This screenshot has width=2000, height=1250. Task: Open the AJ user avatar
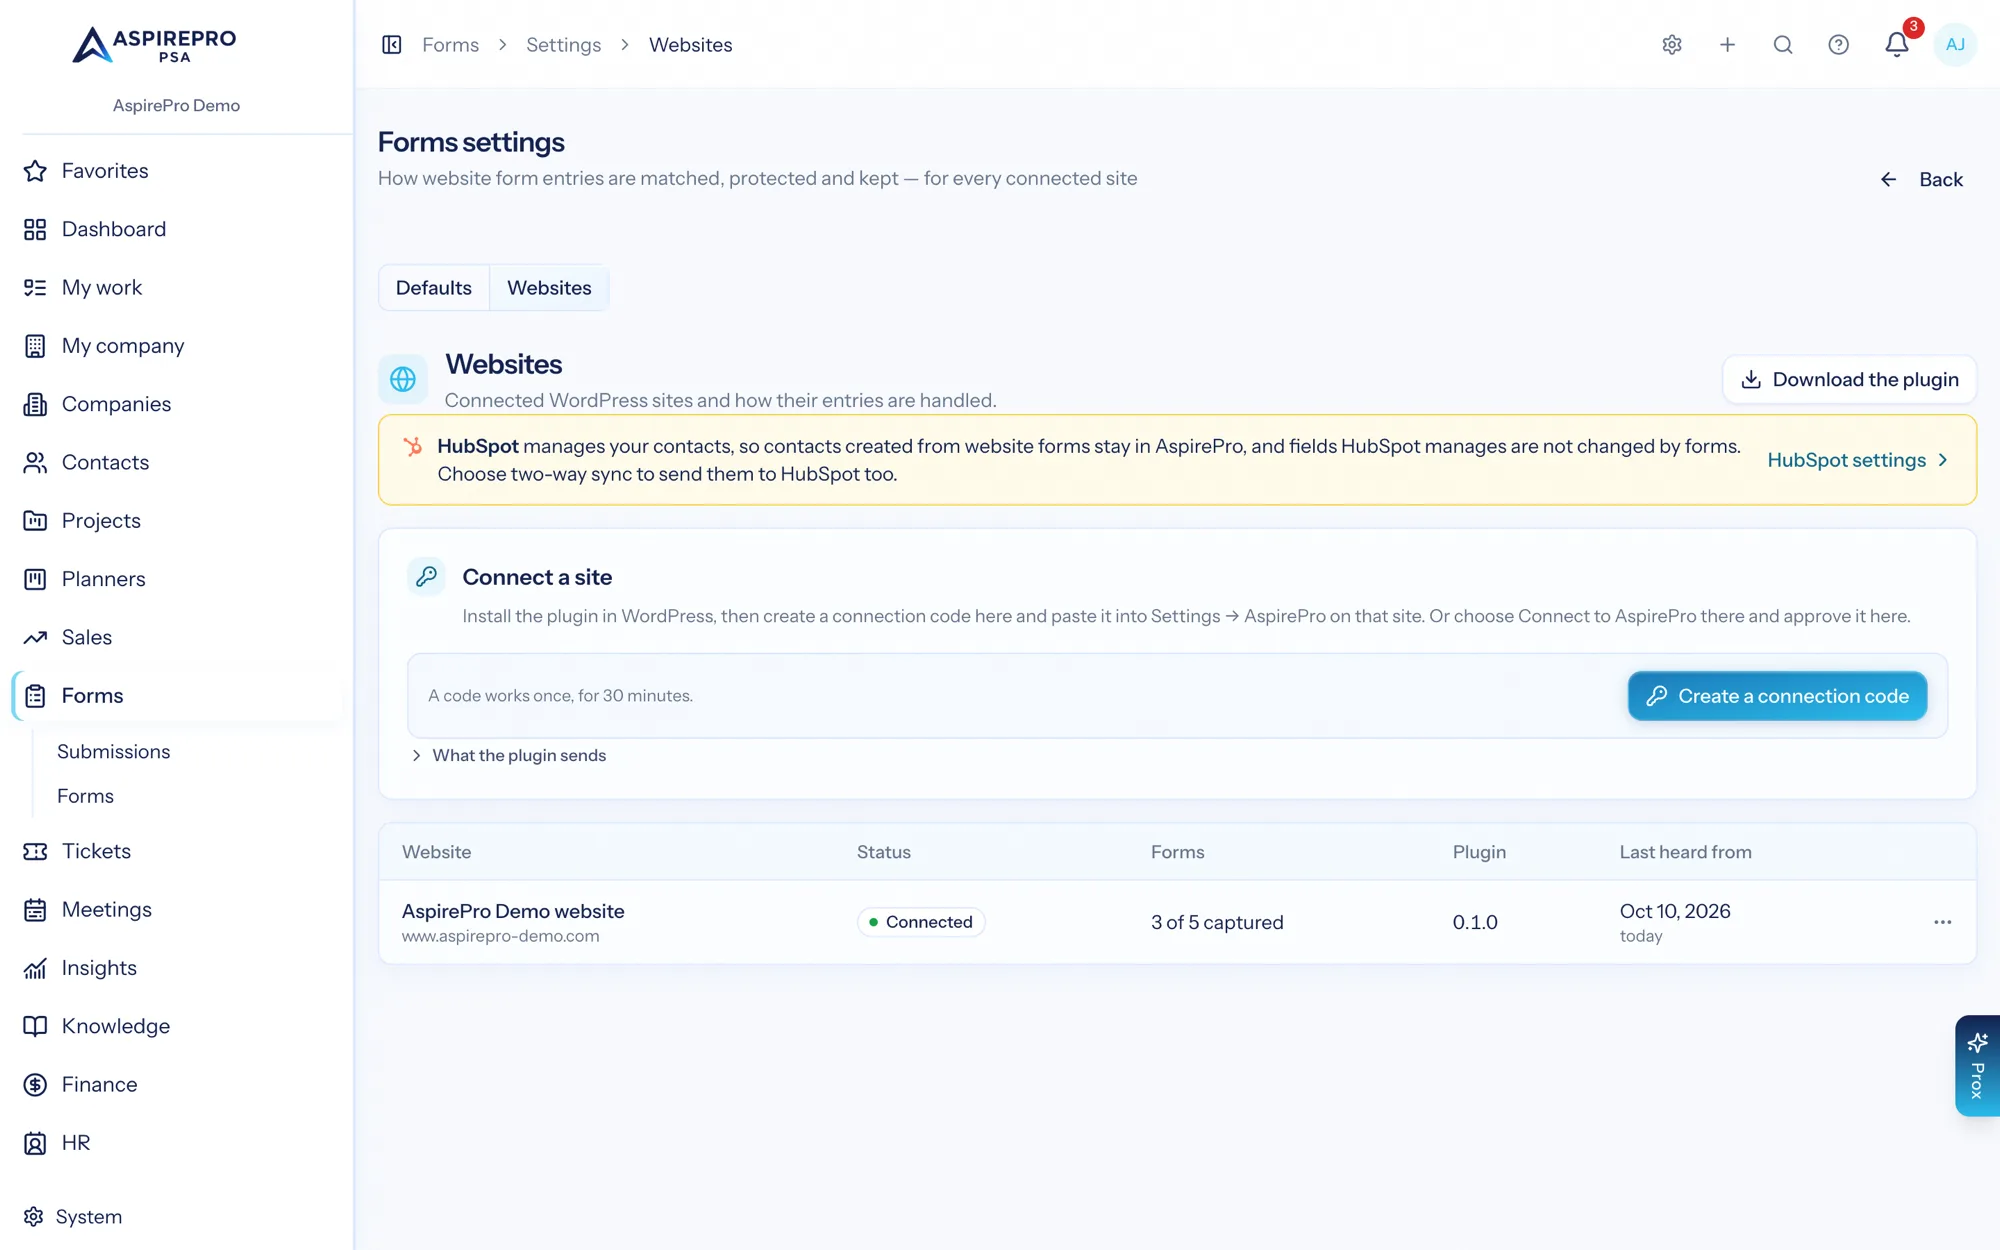pos(1955,45)
